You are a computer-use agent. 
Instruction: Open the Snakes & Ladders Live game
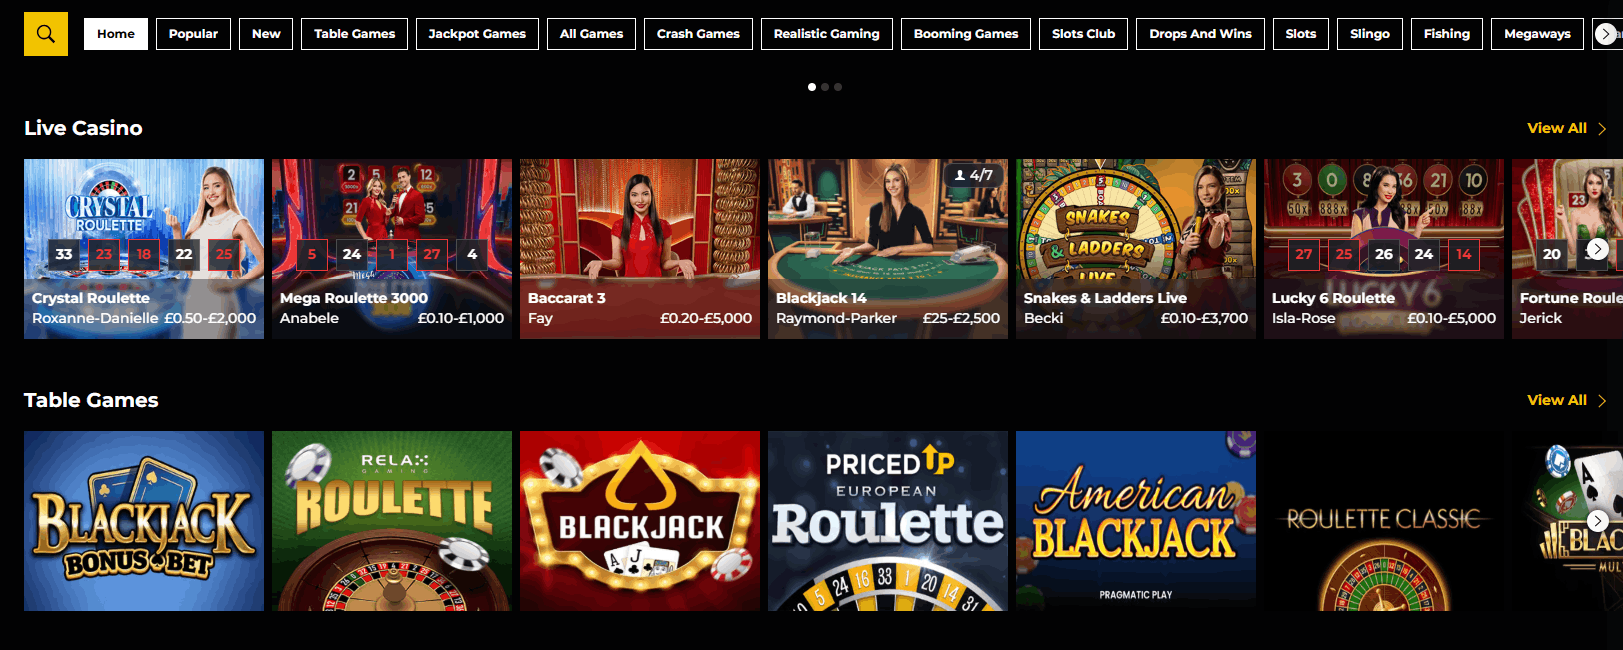tap(1136, 249)
